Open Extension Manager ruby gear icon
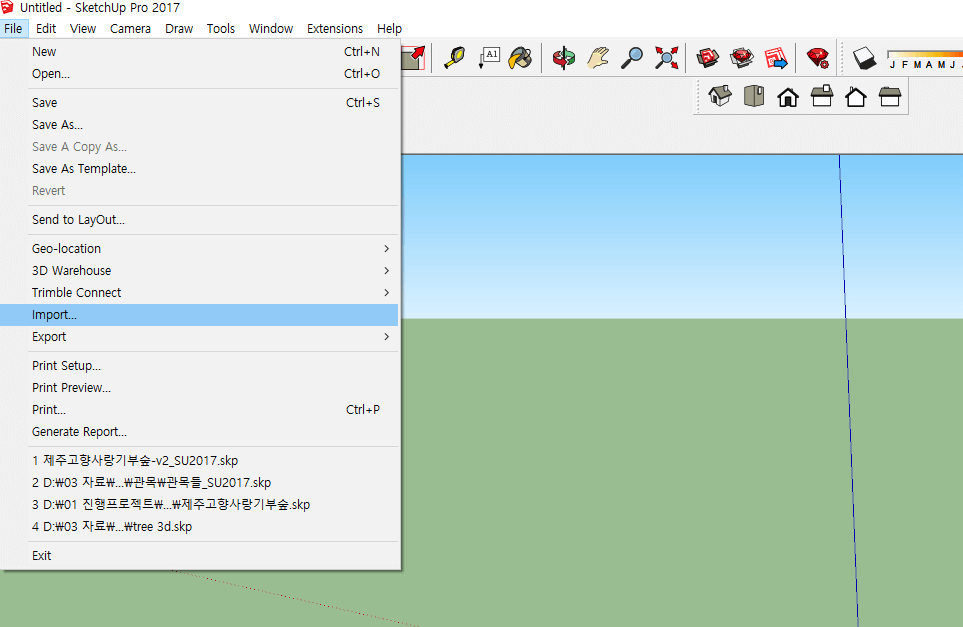This screenshot has height=627, width=963. (x=817, y=58)
